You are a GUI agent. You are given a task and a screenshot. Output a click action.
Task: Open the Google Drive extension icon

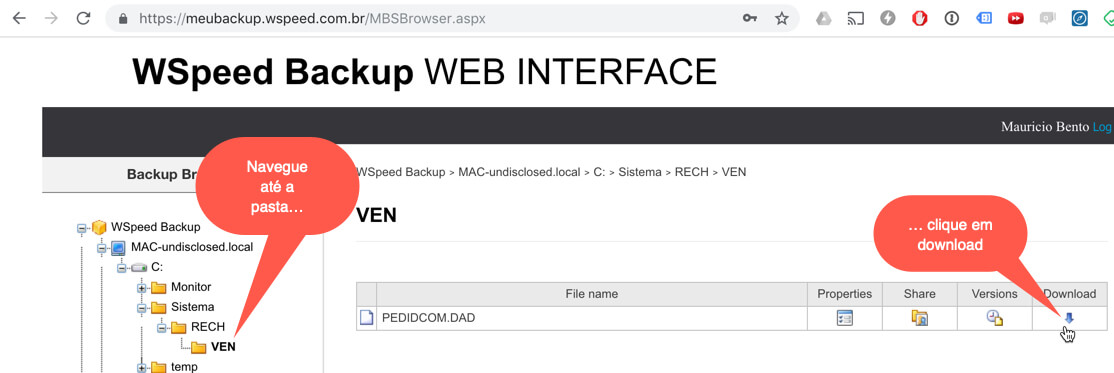[823, 18]
